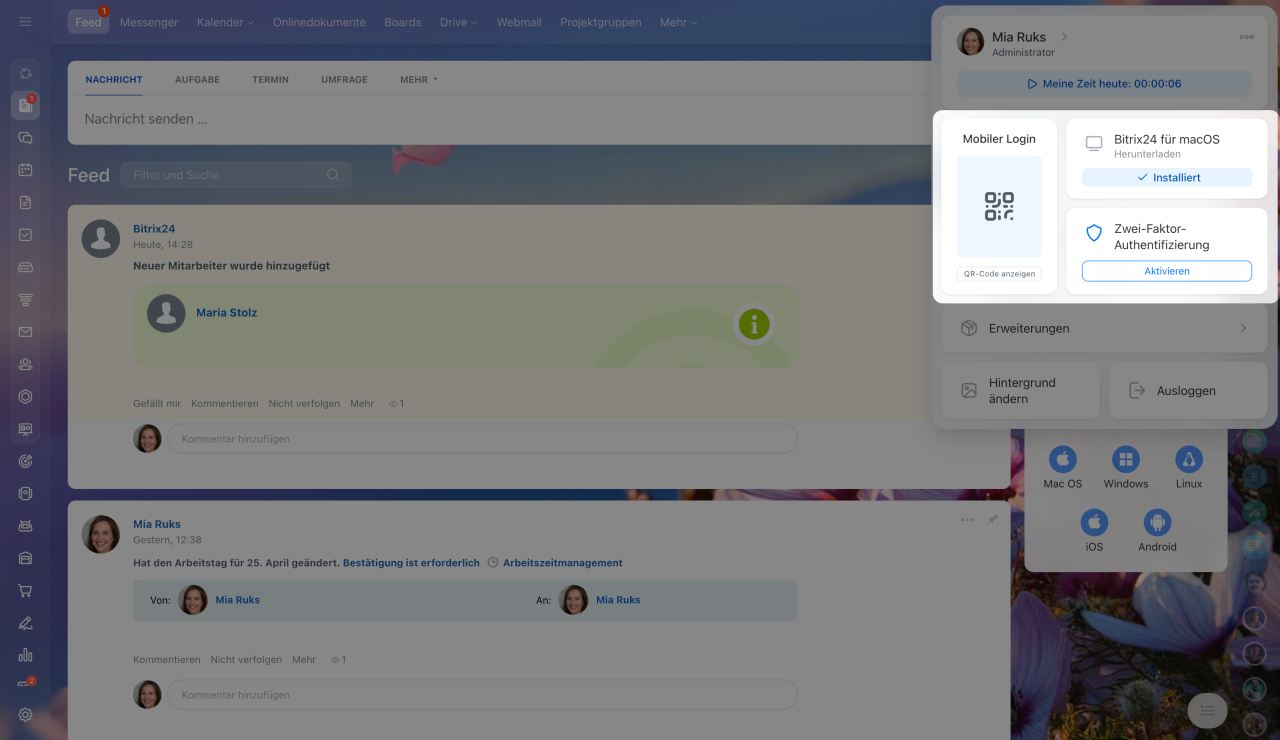The image size is (1280, 740).
Task: Open the people group icon in the sidebar
Action: click(x=25, y=364)
